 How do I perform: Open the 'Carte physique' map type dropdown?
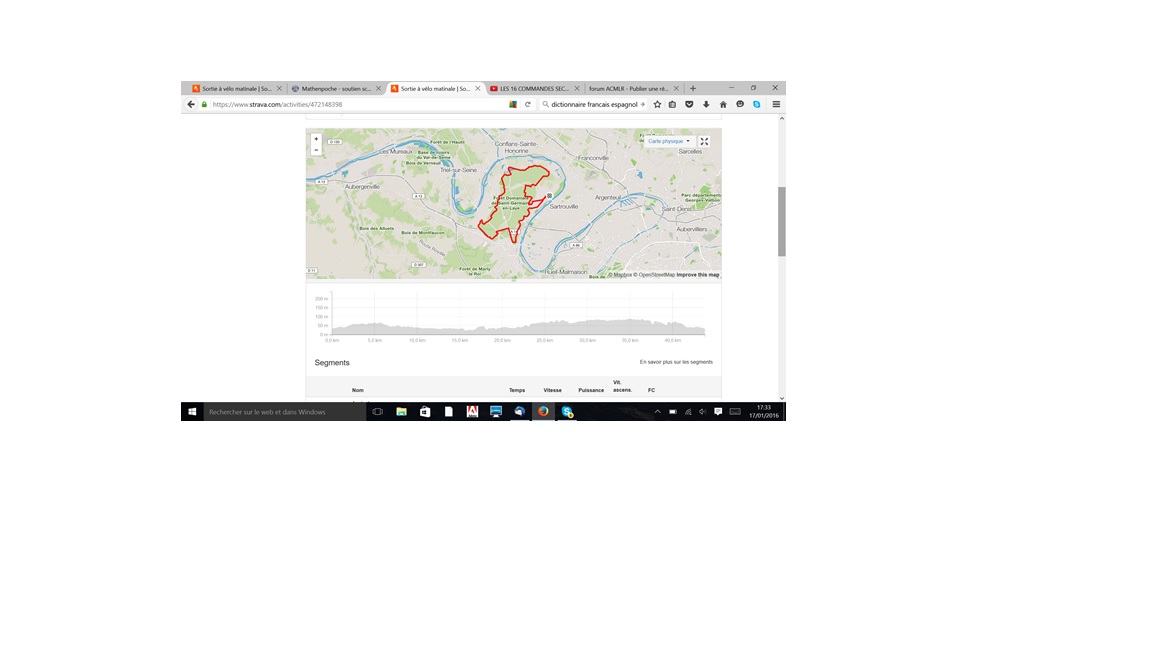click(x=668, y=141)
